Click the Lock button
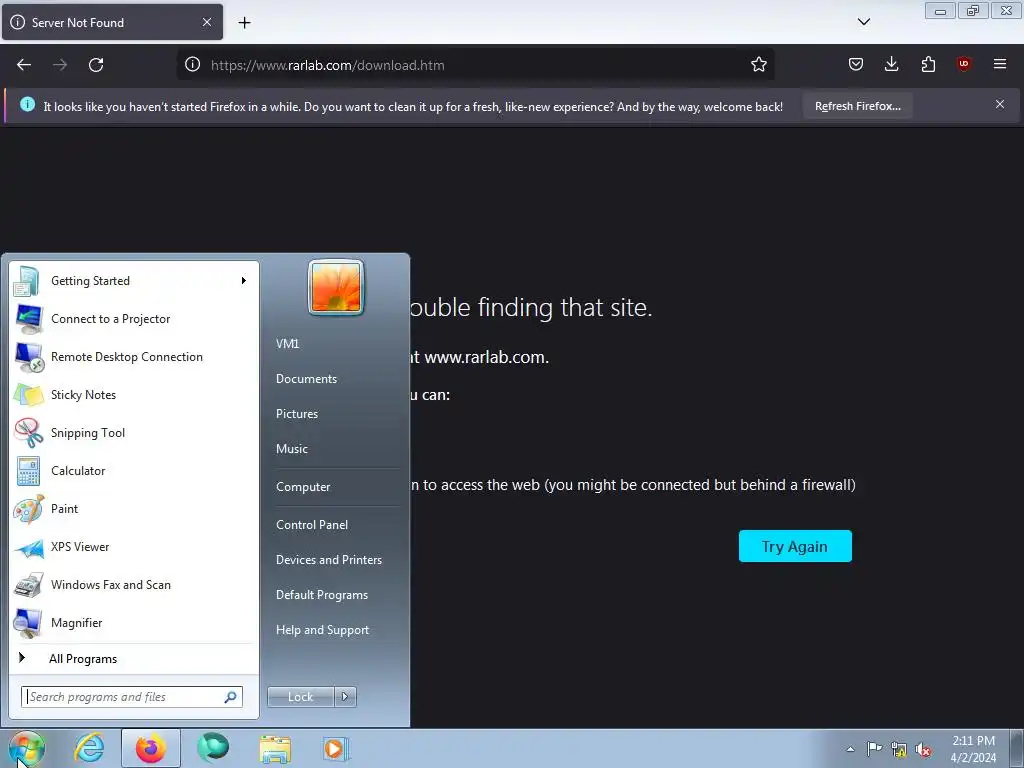Image resolution: width=1024 pixels, height=768 pixels. (x=300, y=697)
